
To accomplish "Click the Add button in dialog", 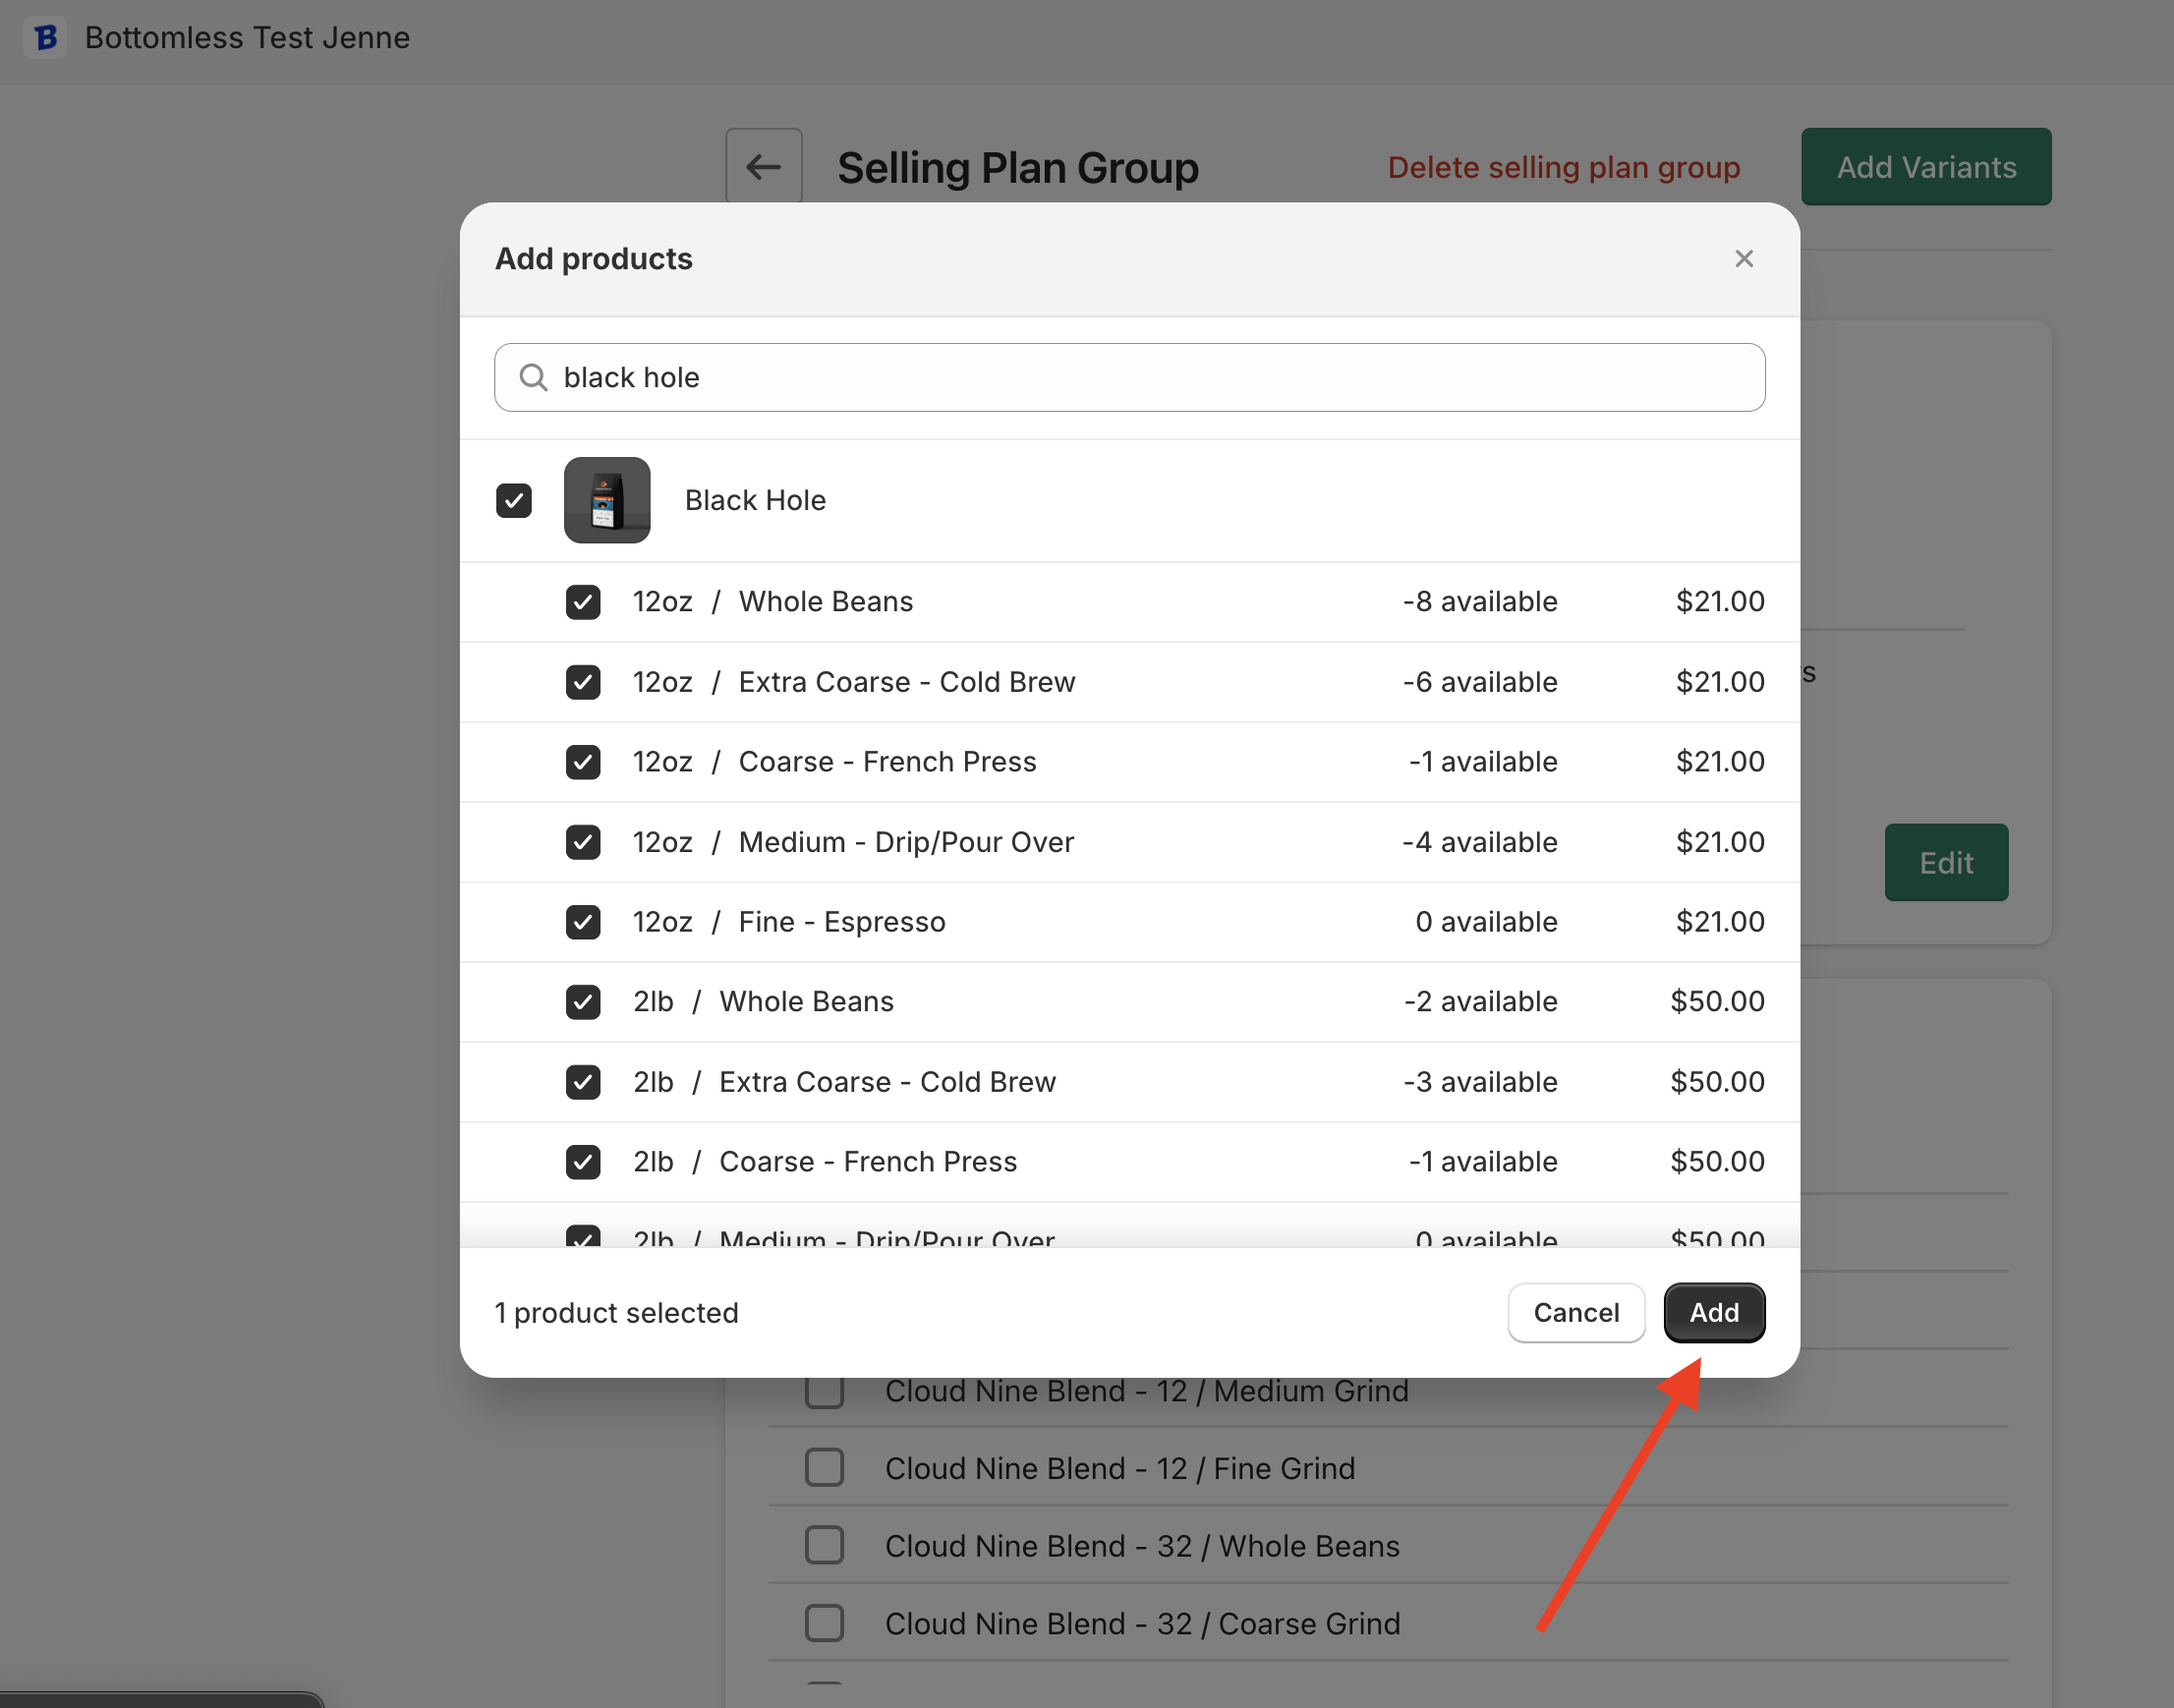I will coord(1714,1312).
